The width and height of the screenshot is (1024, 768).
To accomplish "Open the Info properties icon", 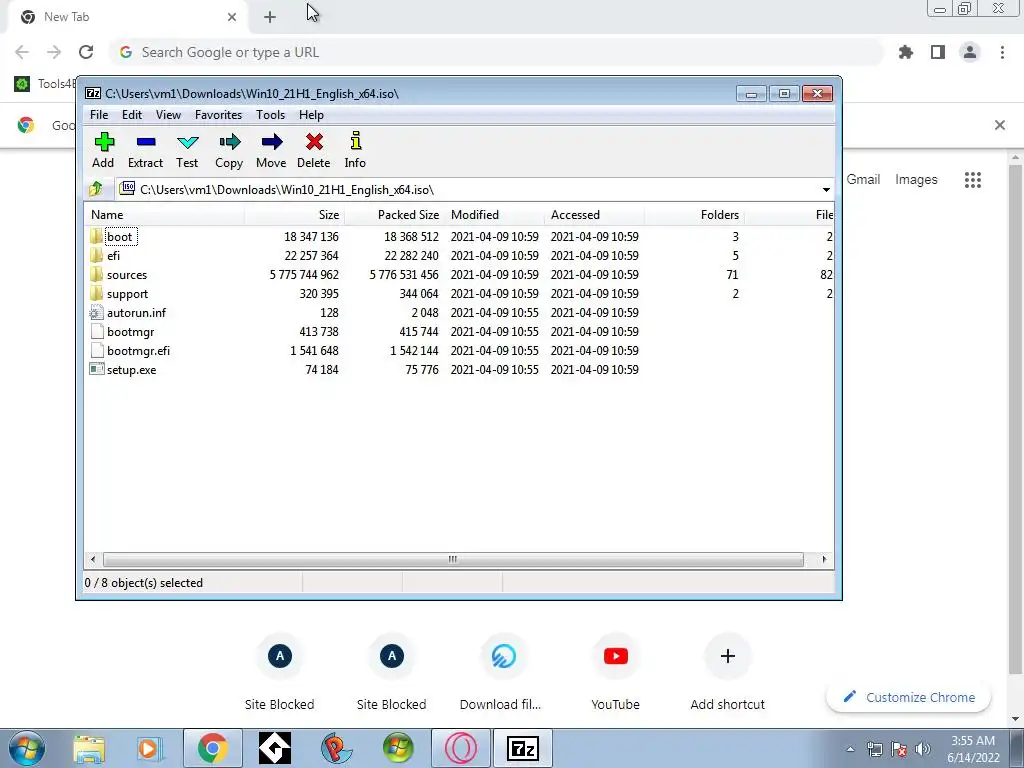I will tap(355, 141).
